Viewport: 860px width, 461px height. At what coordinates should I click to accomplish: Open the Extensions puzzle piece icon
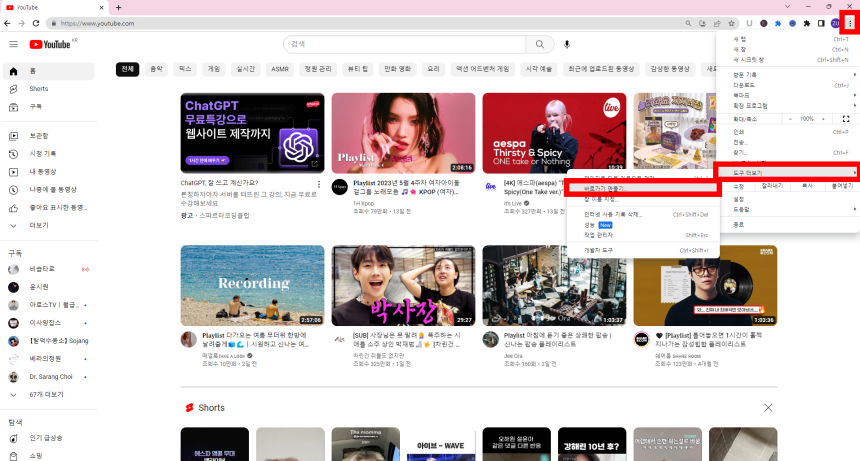click(807, 24)
